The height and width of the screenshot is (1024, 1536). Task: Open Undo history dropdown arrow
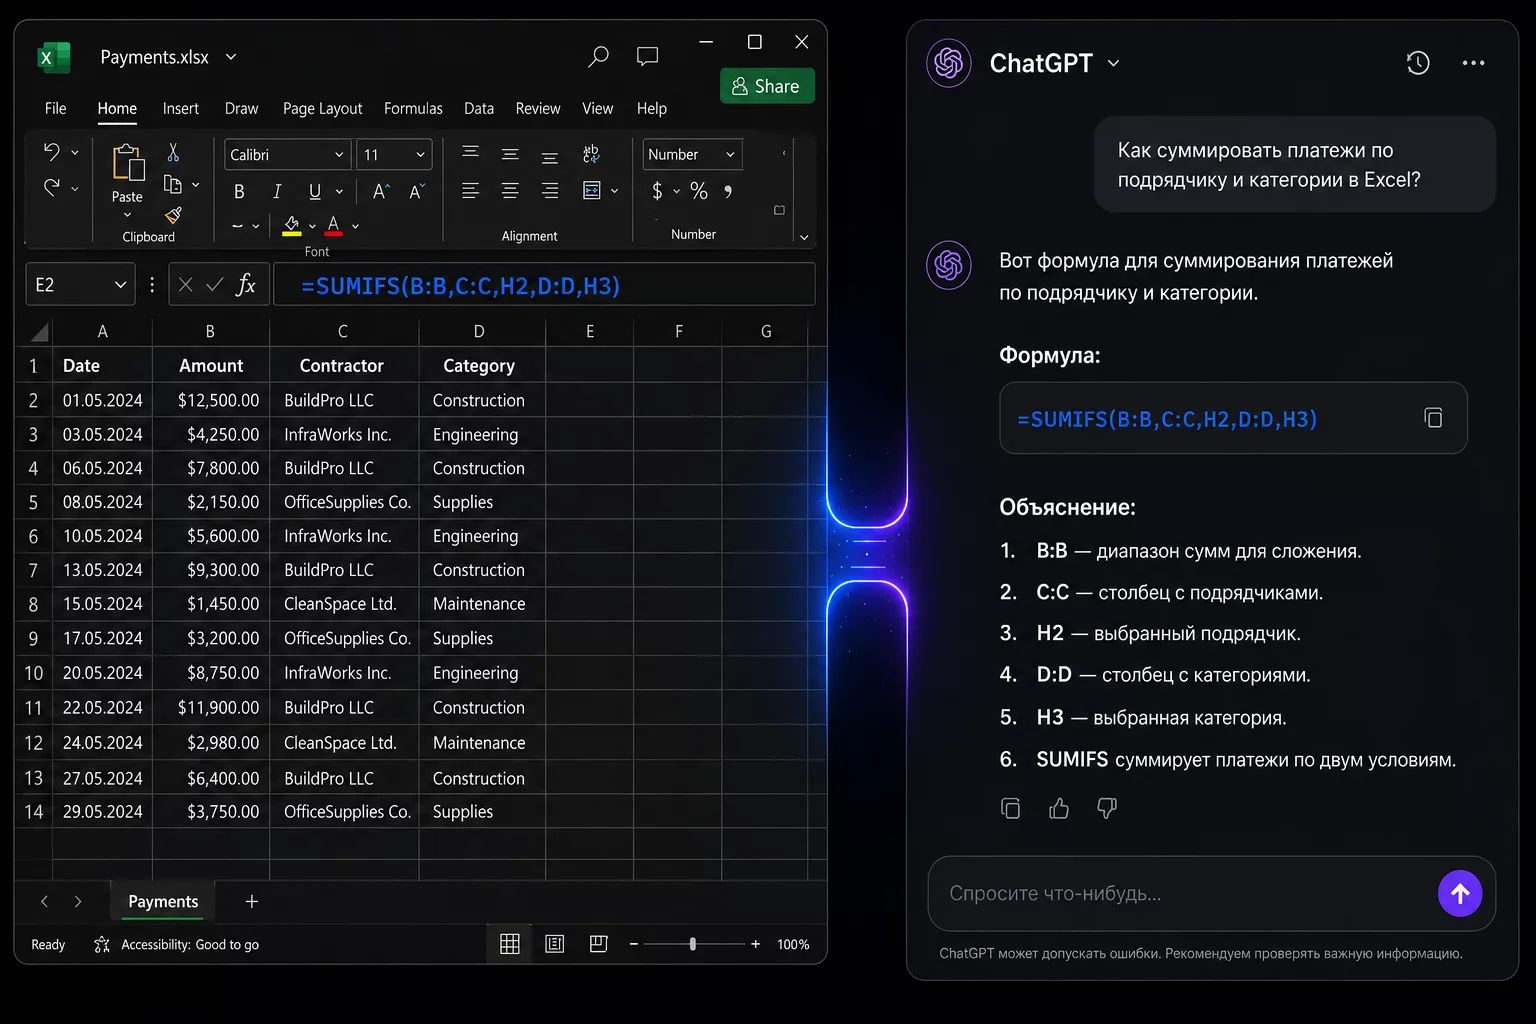pos(75,153)
